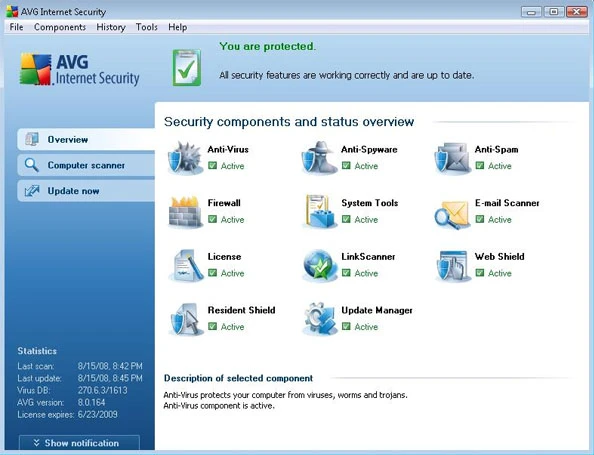
Task: Open the Anti-Virus component icon
Action: click(x=185, y=158)
